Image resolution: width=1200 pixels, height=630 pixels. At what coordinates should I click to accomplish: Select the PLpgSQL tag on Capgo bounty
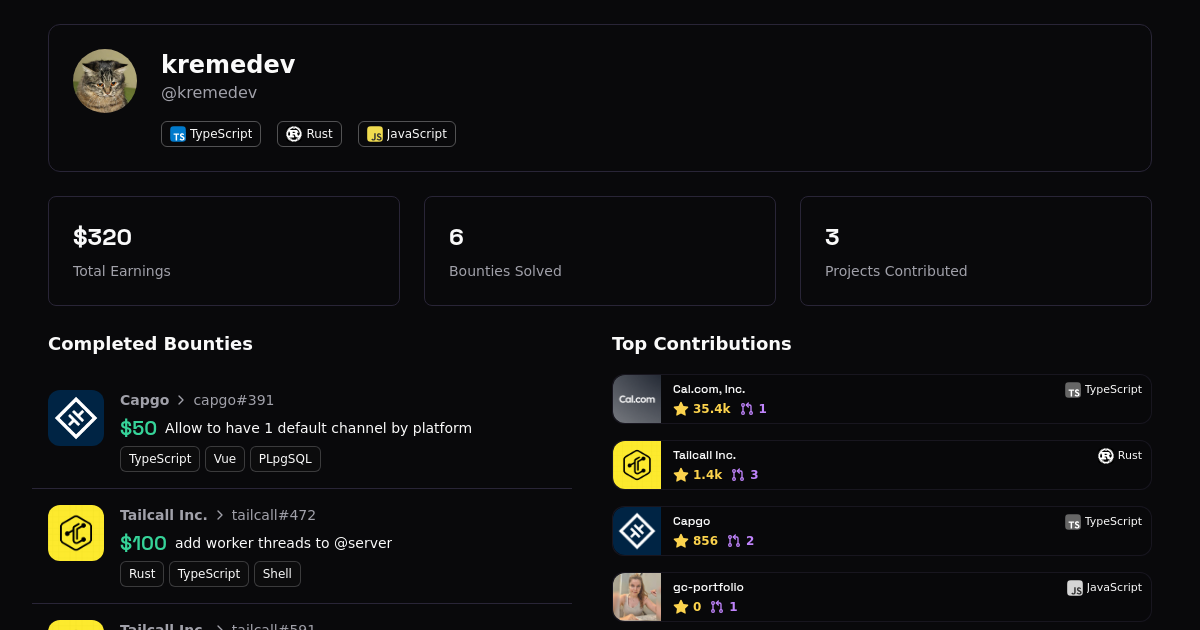[285, 459]
